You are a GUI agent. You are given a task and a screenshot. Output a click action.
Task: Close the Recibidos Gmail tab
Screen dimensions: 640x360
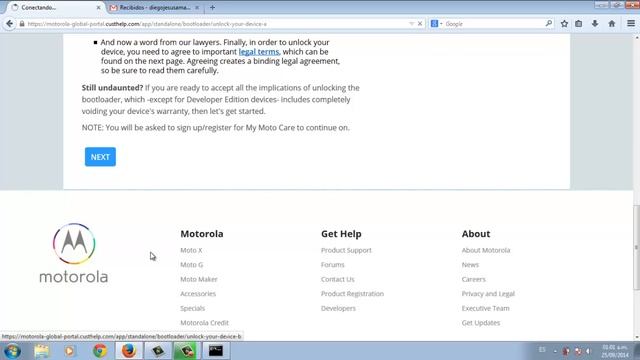(197, 7)
